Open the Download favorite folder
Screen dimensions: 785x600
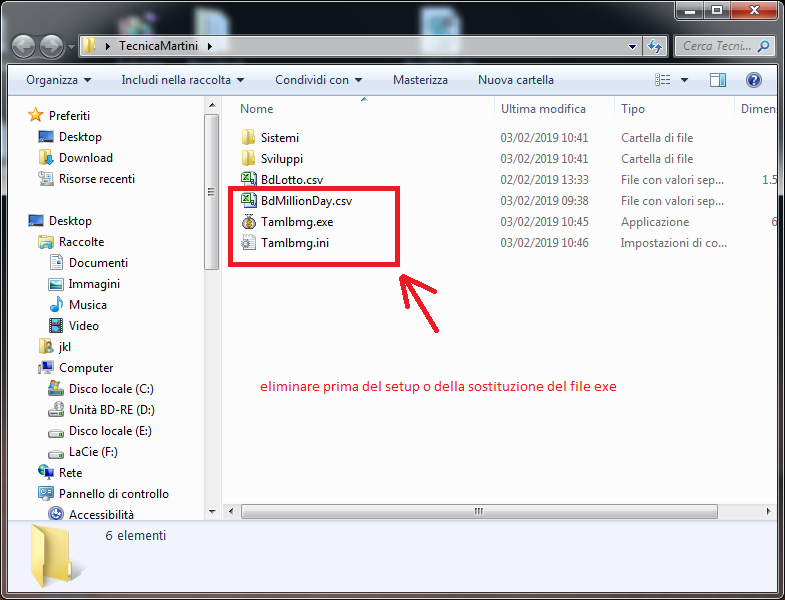(76, 158)
